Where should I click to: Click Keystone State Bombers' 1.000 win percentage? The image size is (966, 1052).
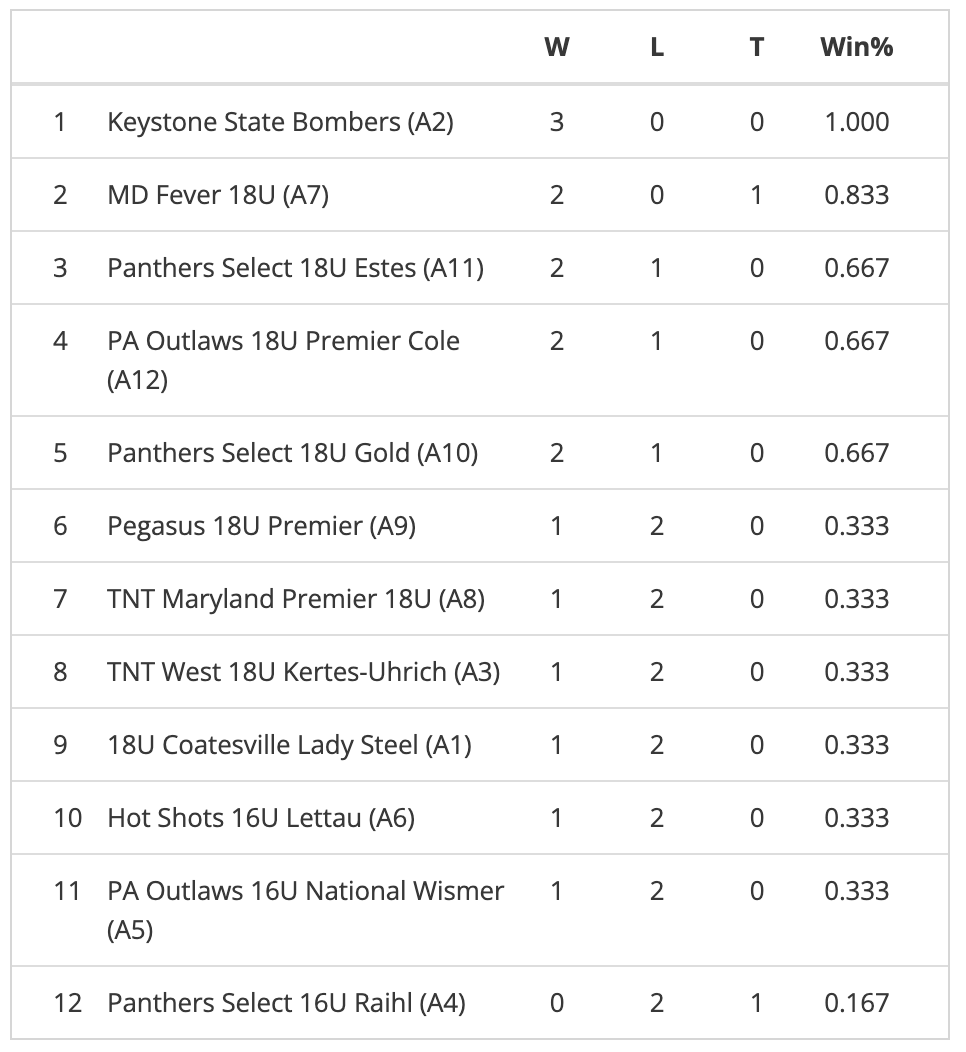click(856, 122)
